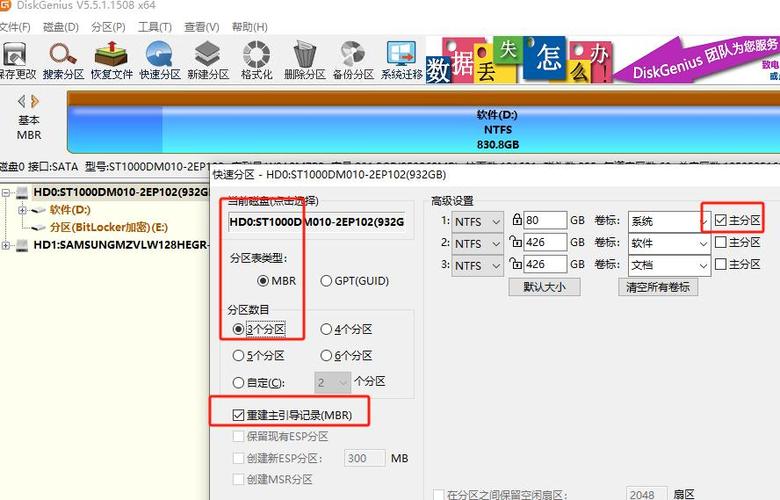780x500 pixels.
Task: Click the sectors field showing 2048
Action: point(646,494)
